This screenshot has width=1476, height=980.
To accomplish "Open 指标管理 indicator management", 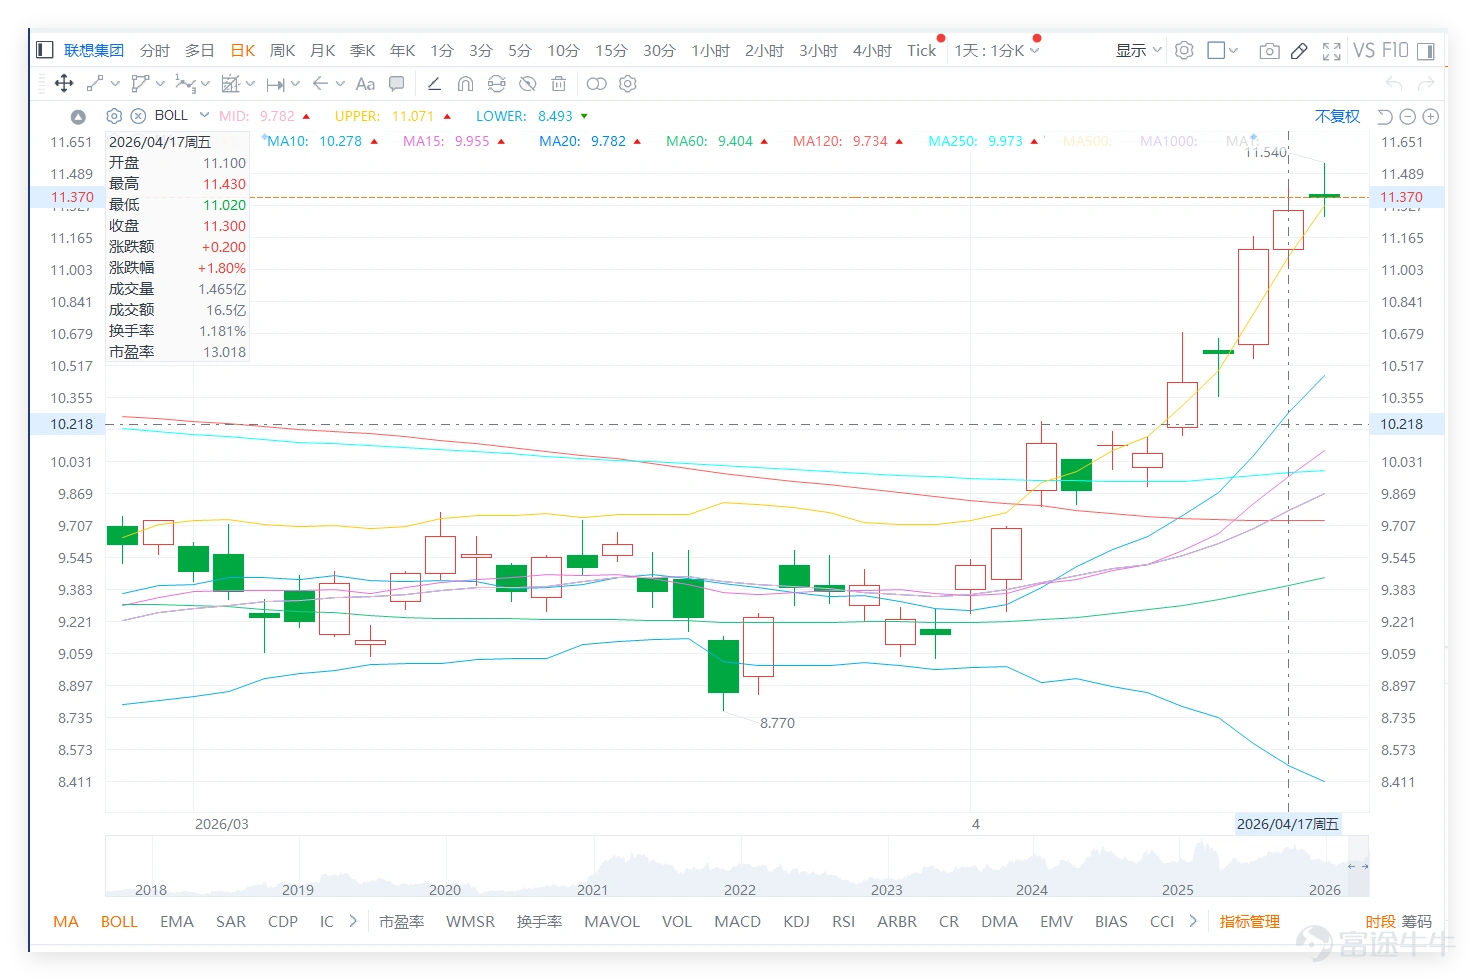I will point(1250,921).
